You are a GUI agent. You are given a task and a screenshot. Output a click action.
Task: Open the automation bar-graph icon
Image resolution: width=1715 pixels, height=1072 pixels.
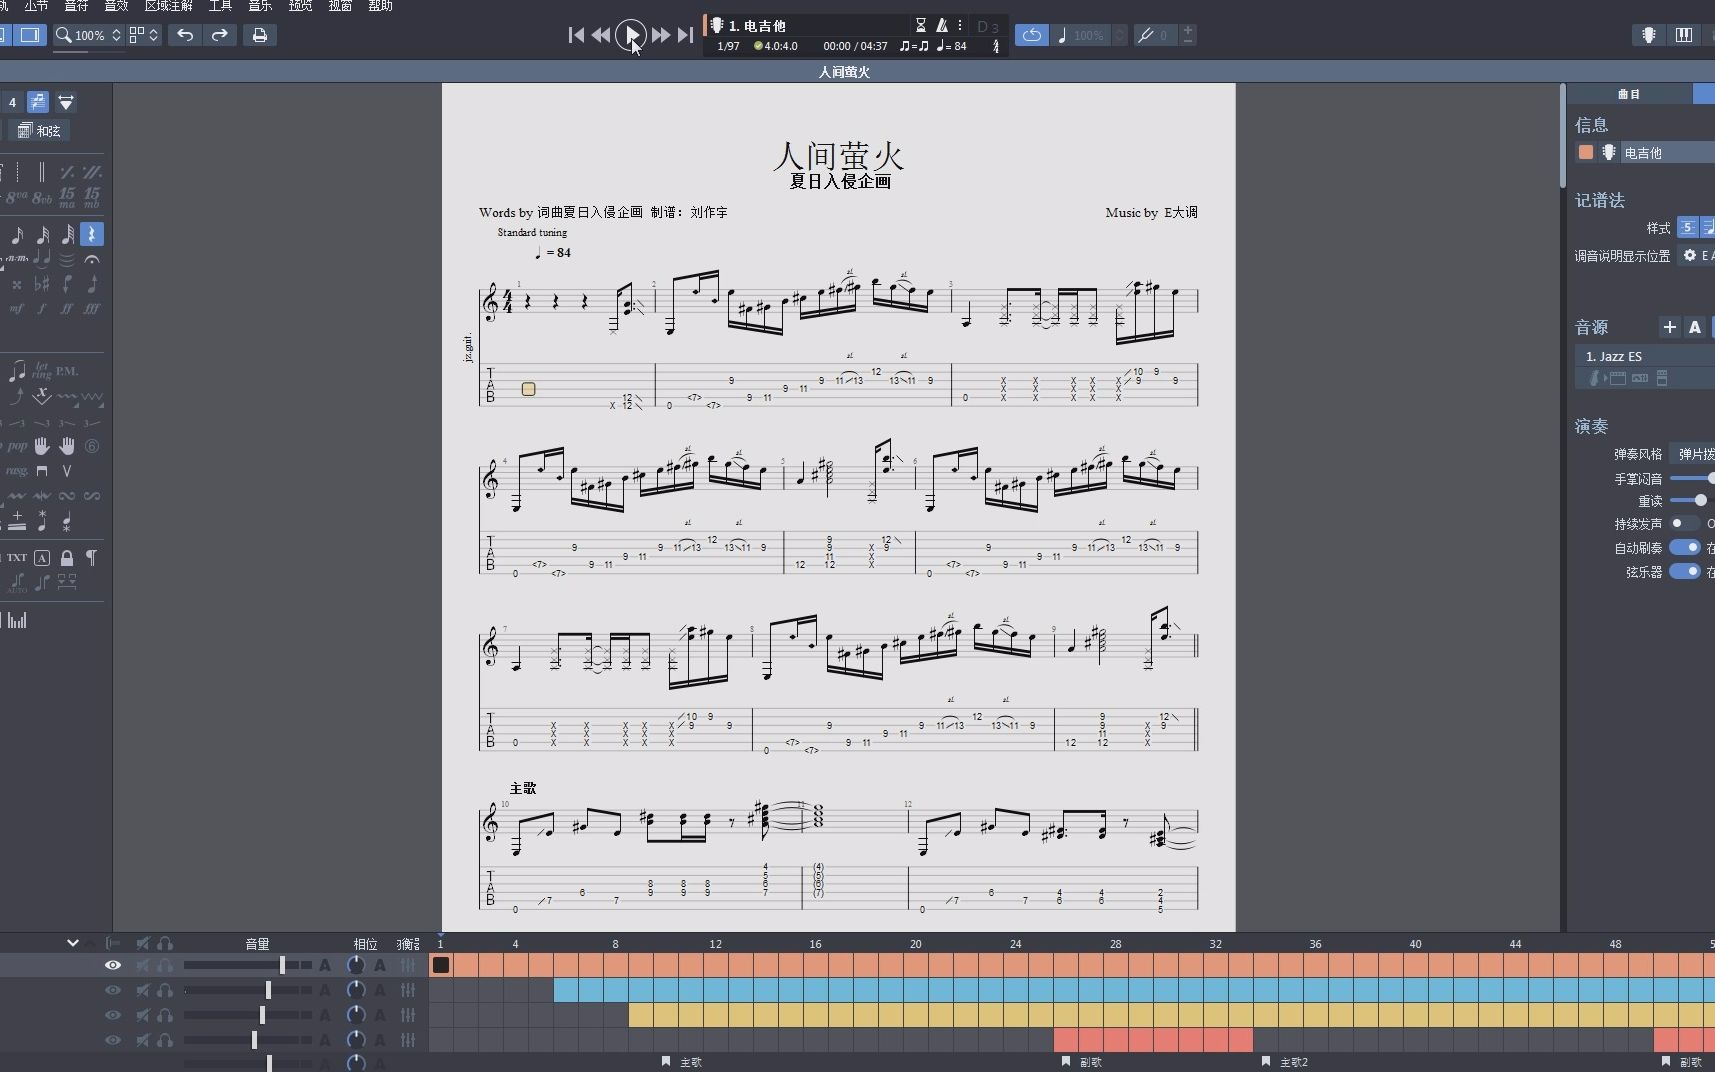coord(17,621)
